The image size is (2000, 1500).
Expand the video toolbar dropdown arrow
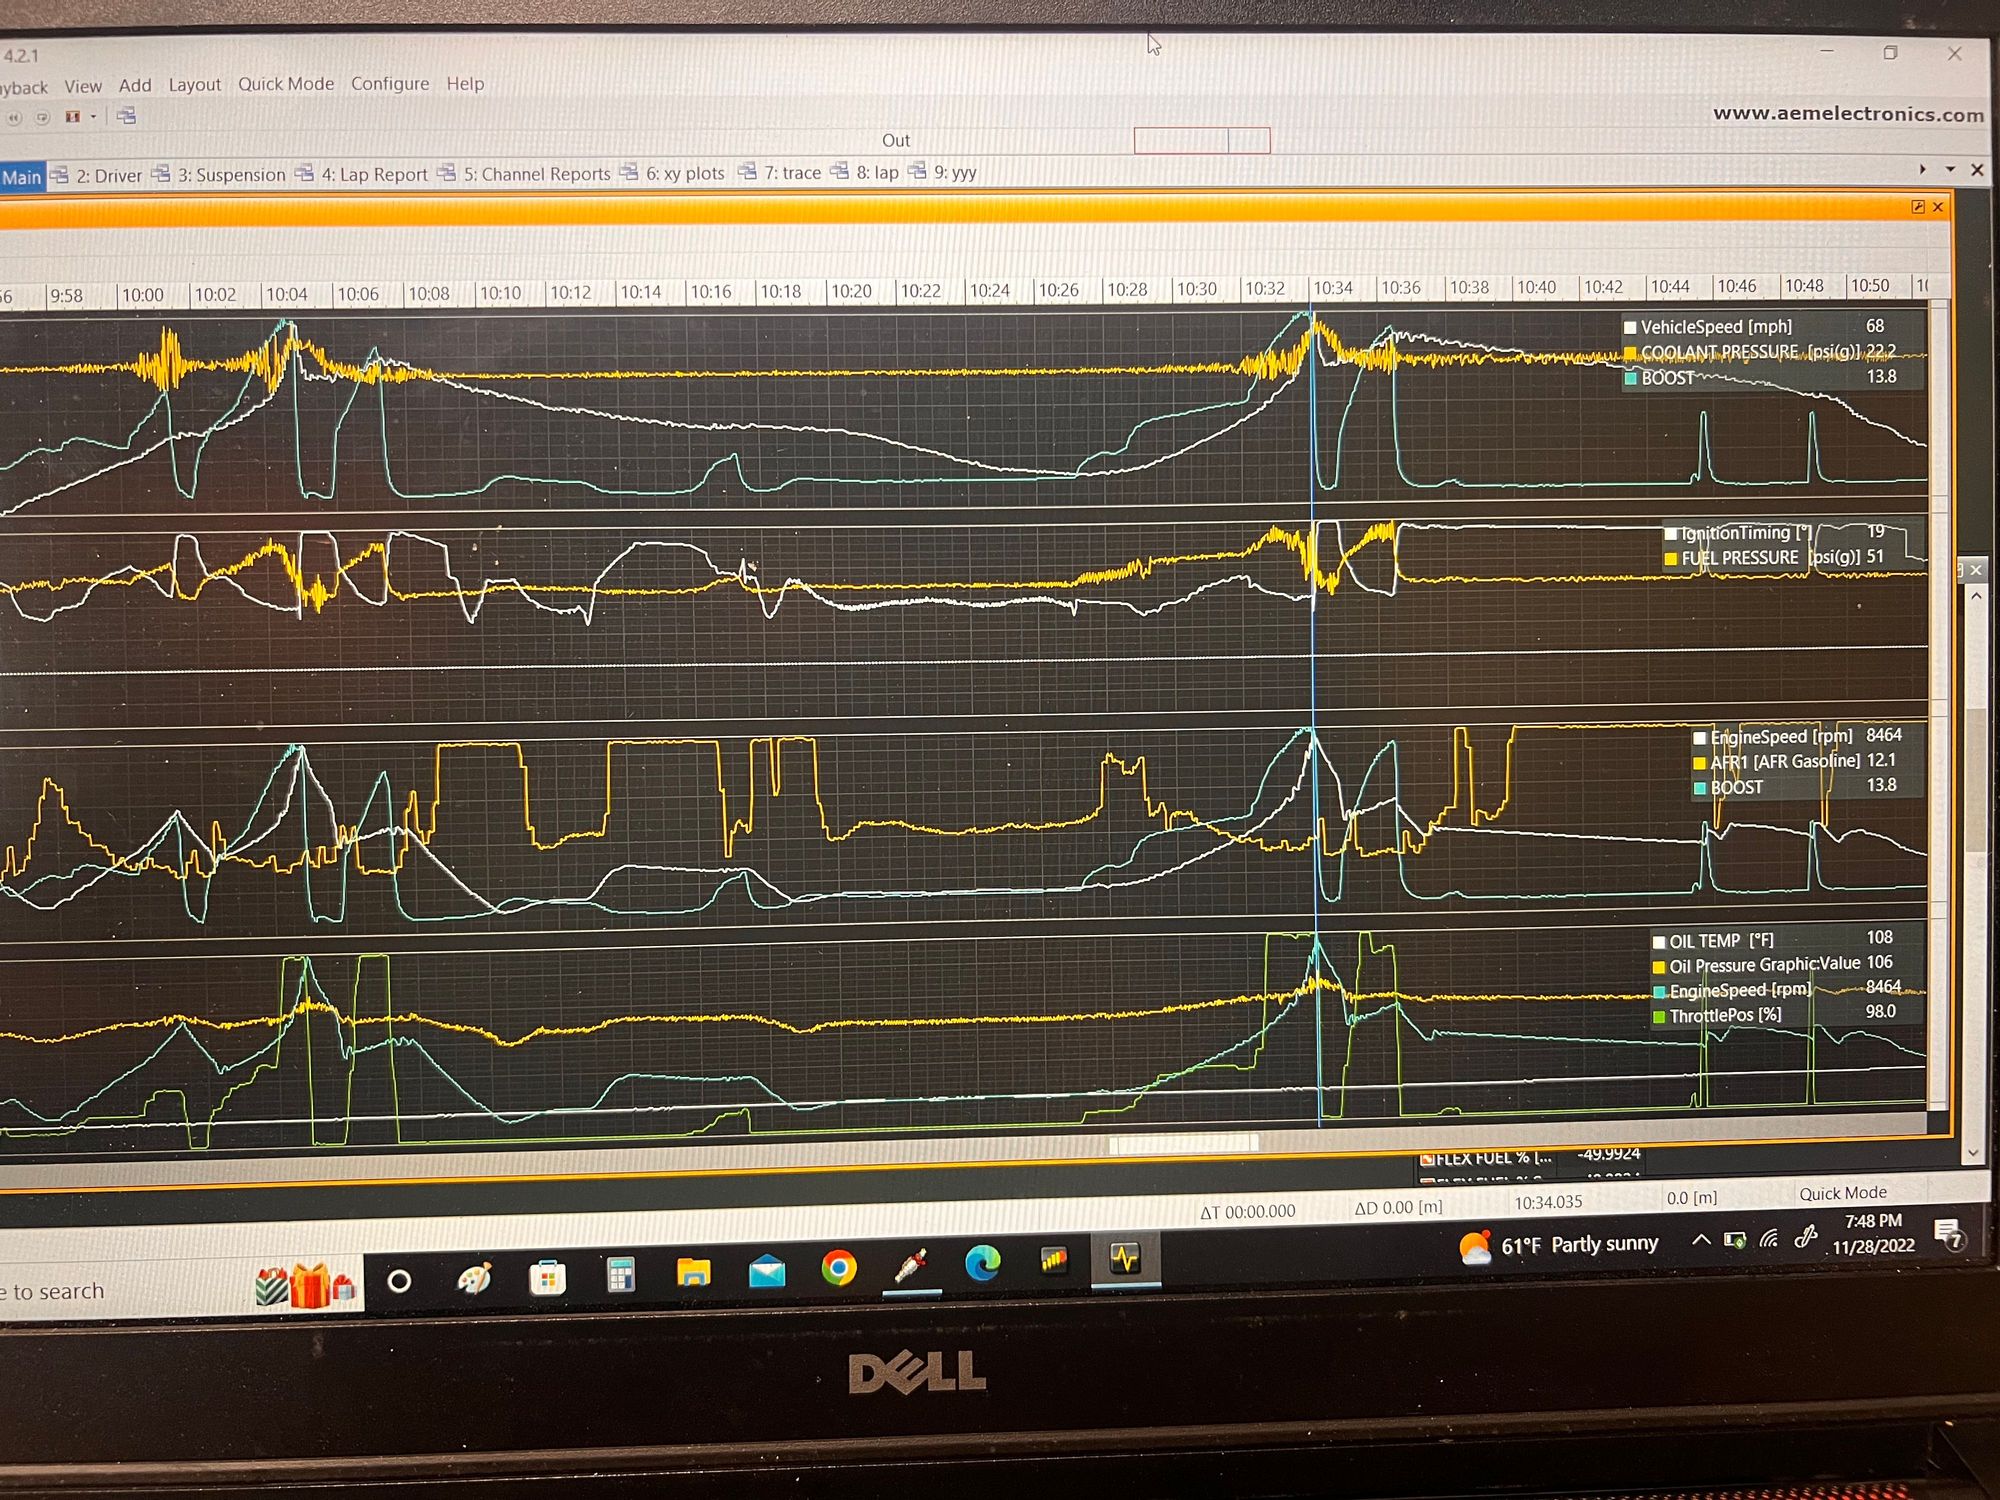coord(93,117)
